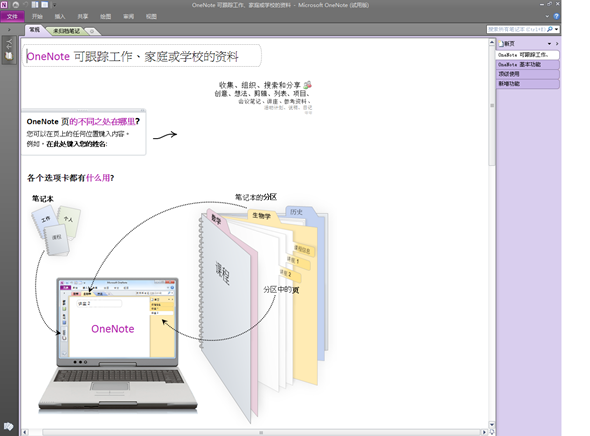Switch to Full Page View icon

(44, 5)
